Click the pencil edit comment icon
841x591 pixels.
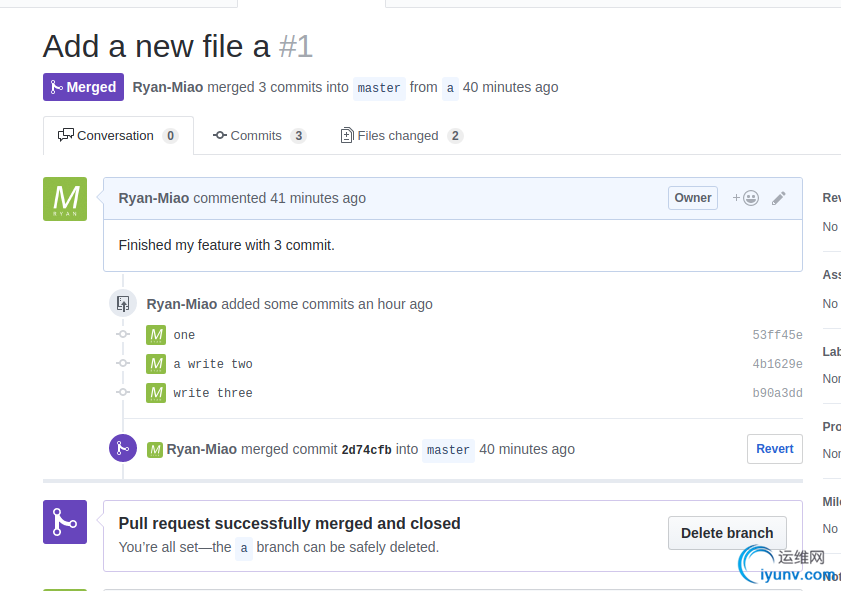click(x=779, y=198)
